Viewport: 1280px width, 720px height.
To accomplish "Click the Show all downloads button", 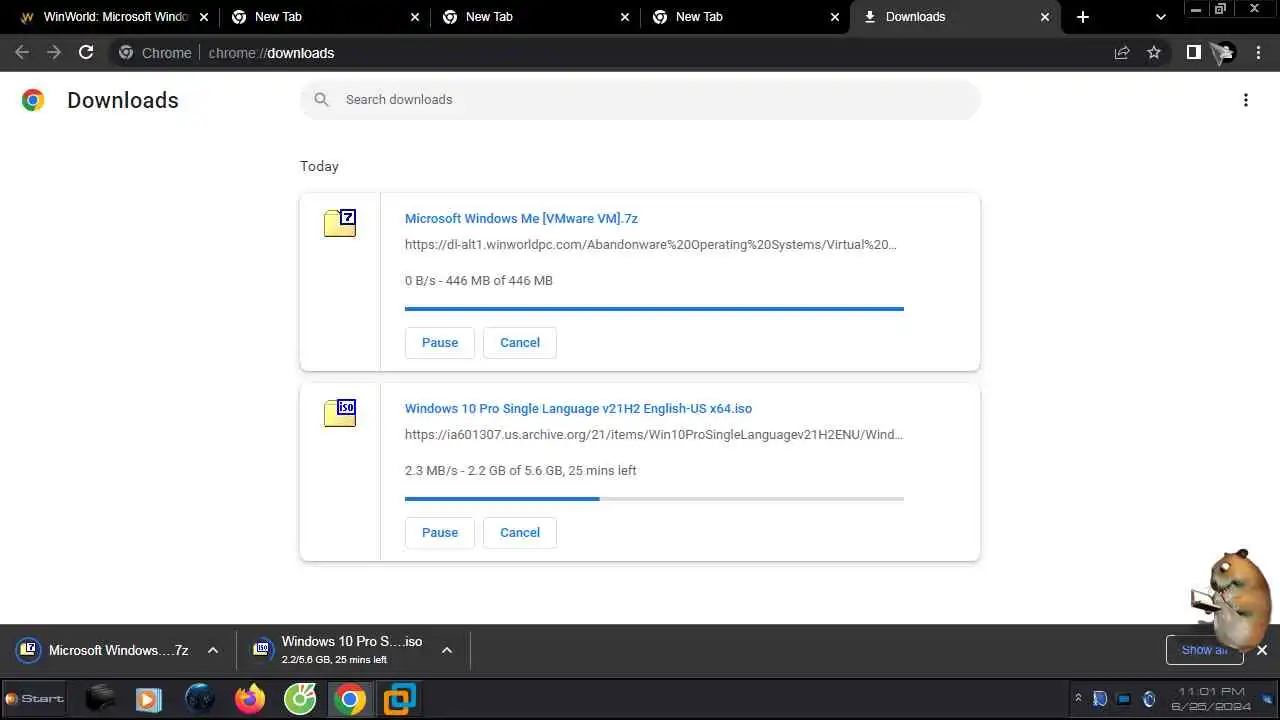I will [x=1204, y=650].
